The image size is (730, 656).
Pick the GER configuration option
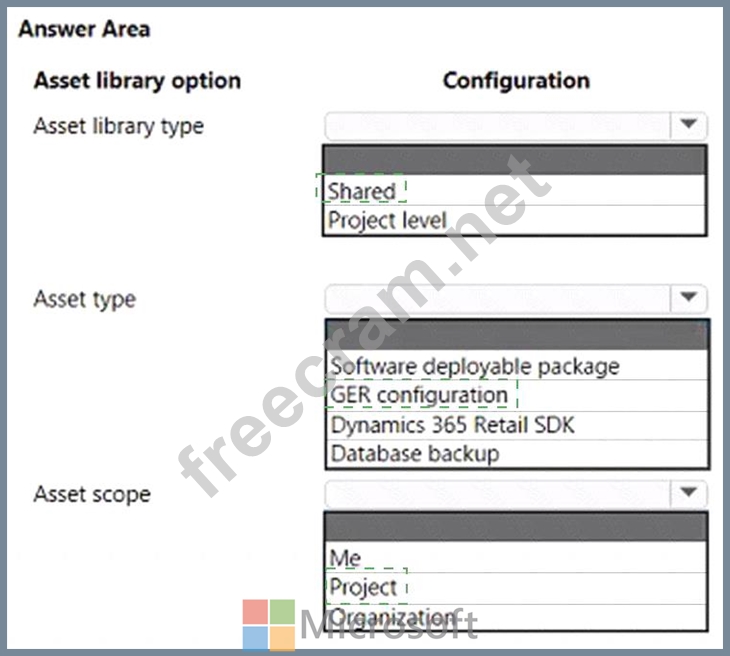419,395
